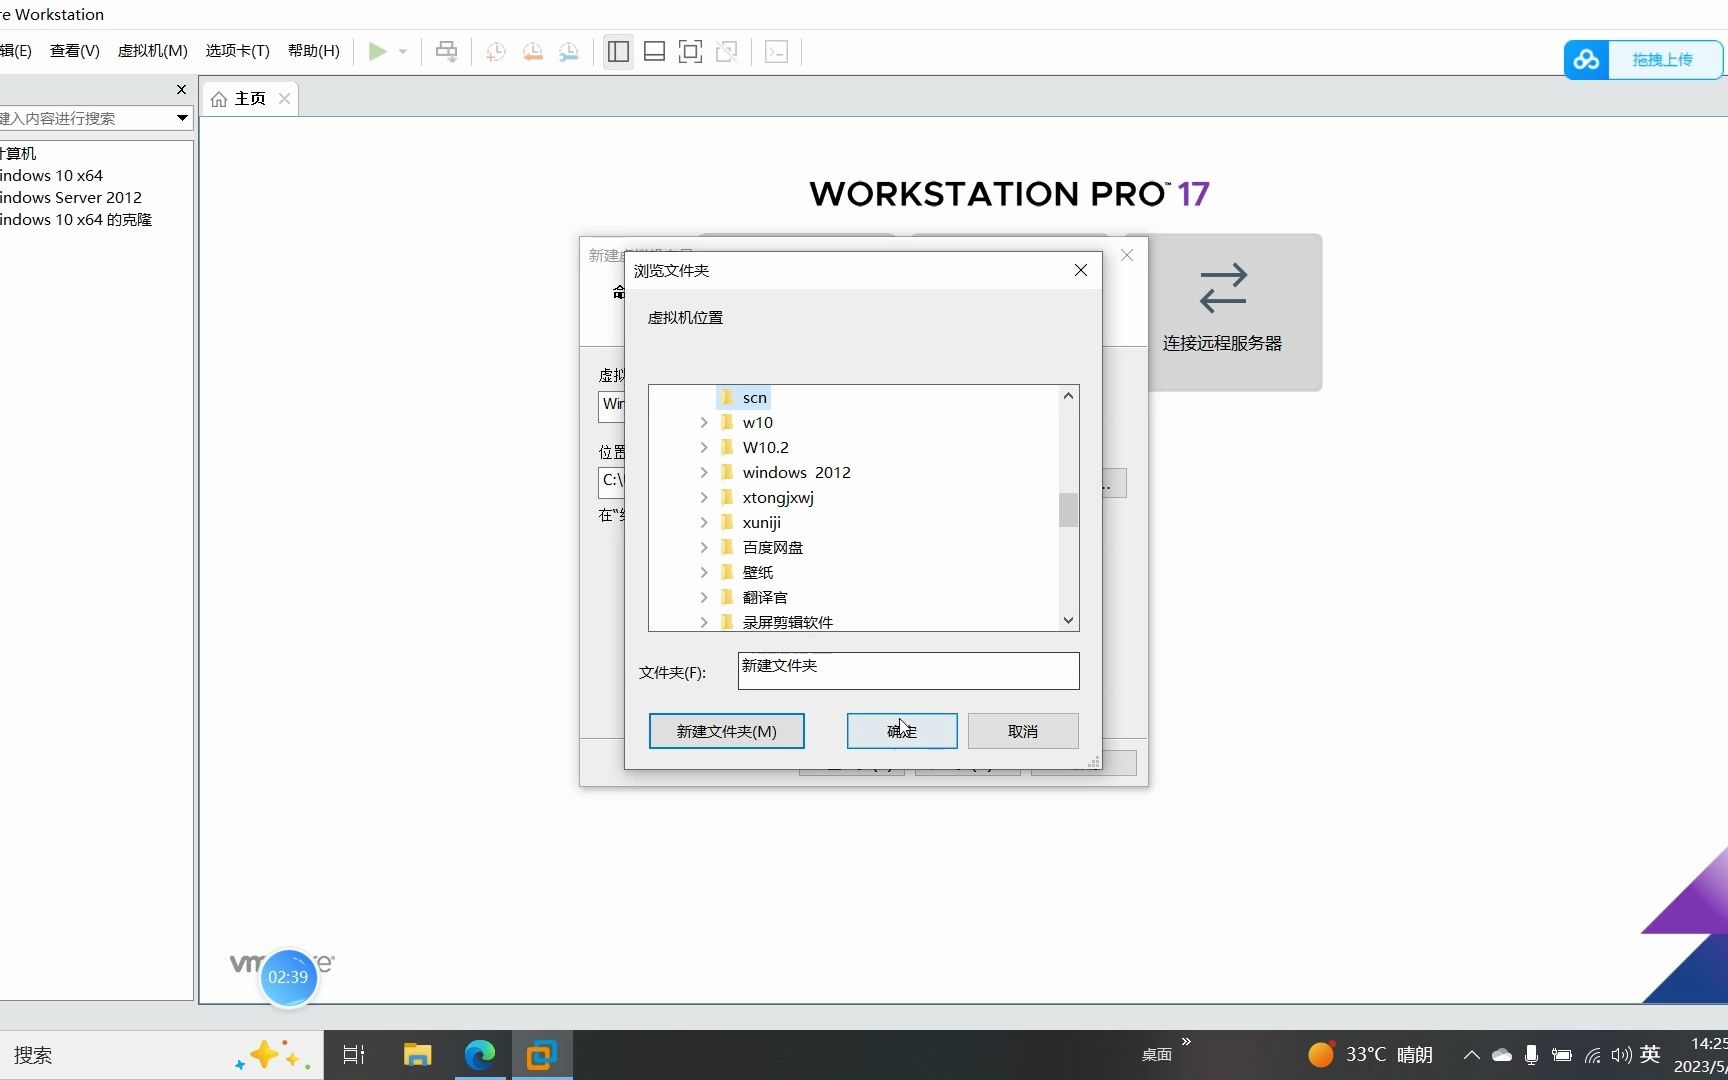The image size is (1728, 1080).
Task: Click the taskbar 搜索 search box
Action: point(160,1055)
